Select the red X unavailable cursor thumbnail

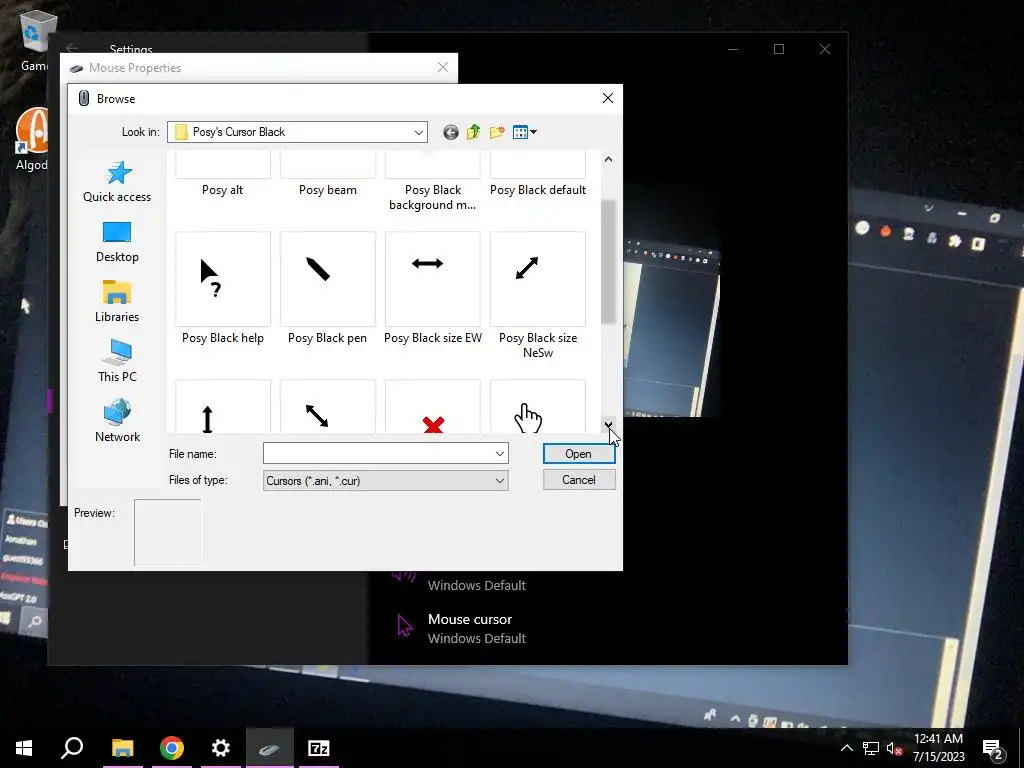pyautogui.click(x=432, y=406)
